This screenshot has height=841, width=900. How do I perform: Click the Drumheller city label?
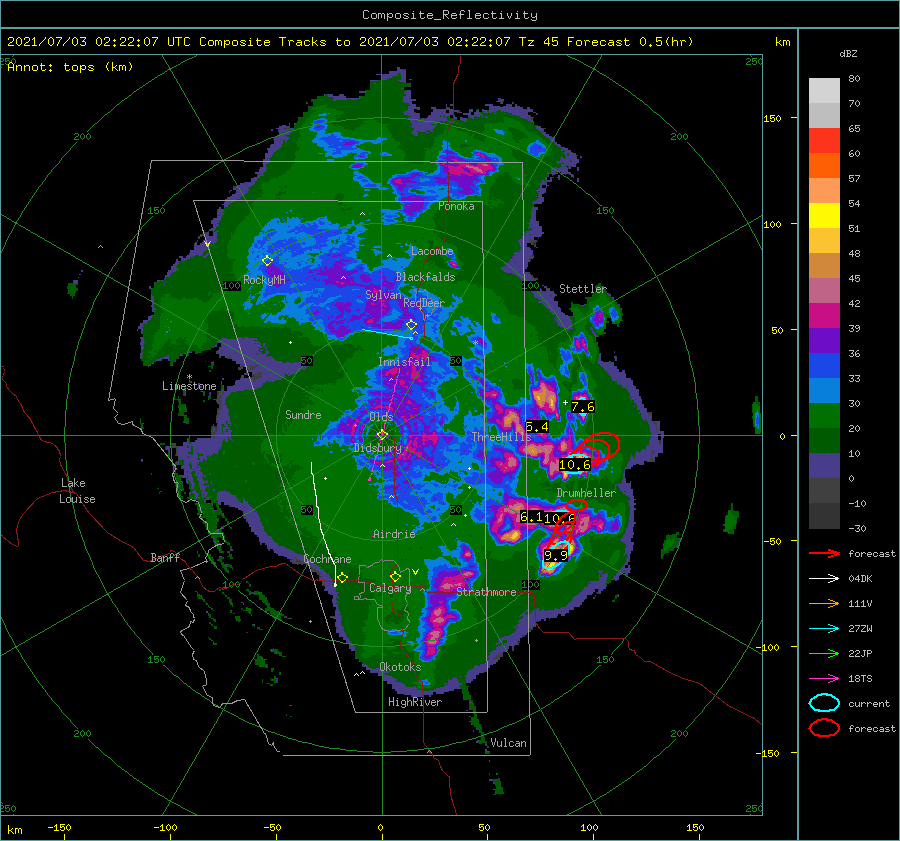[x=586, y=493]
